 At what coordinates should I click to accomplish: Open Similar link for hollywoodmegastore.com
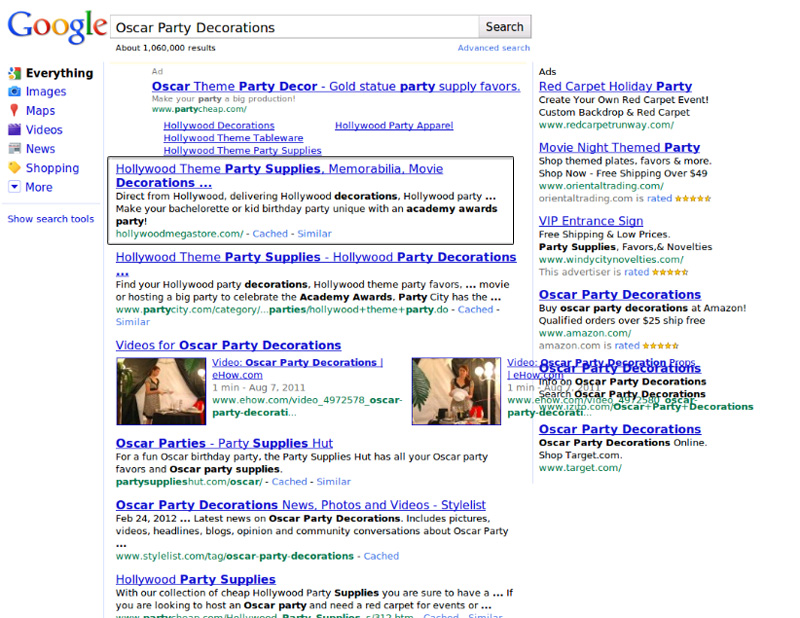314,234
